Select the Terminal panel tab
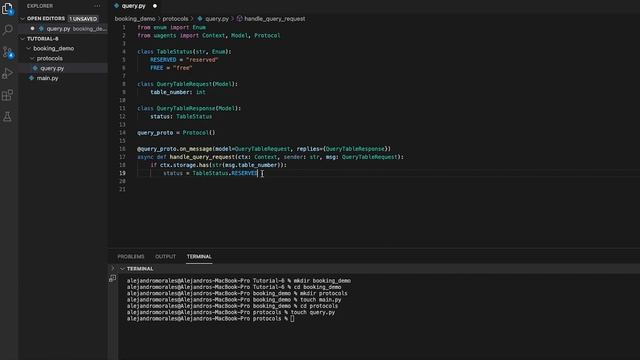The height and width of the screenshot is (360, 640). click(199, 256)
